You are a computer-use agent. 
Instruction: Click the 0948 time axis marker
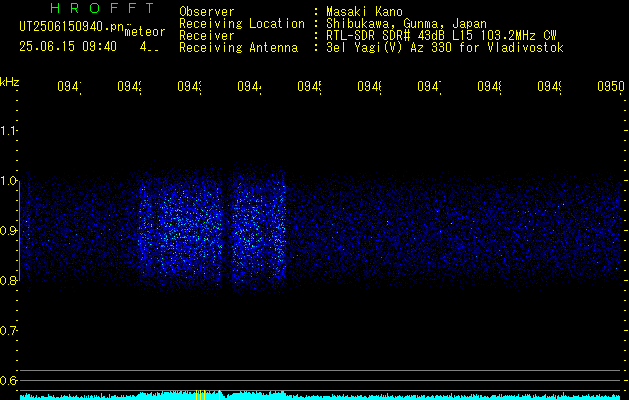489,87
